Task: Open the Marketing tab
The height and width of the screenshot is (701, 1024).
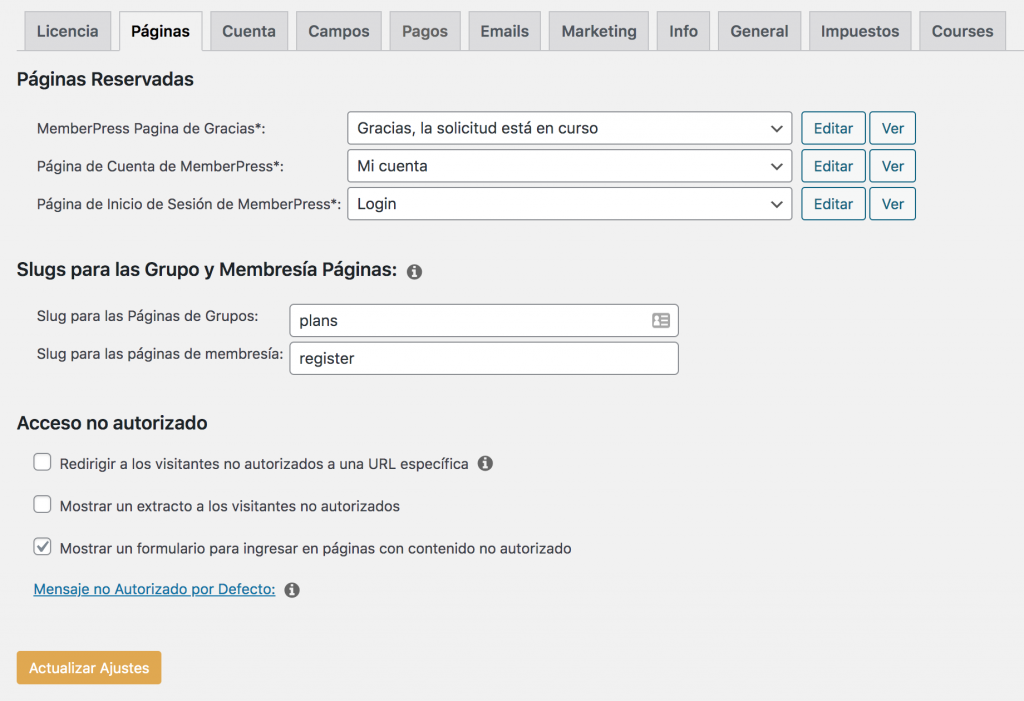Action: 598,31
